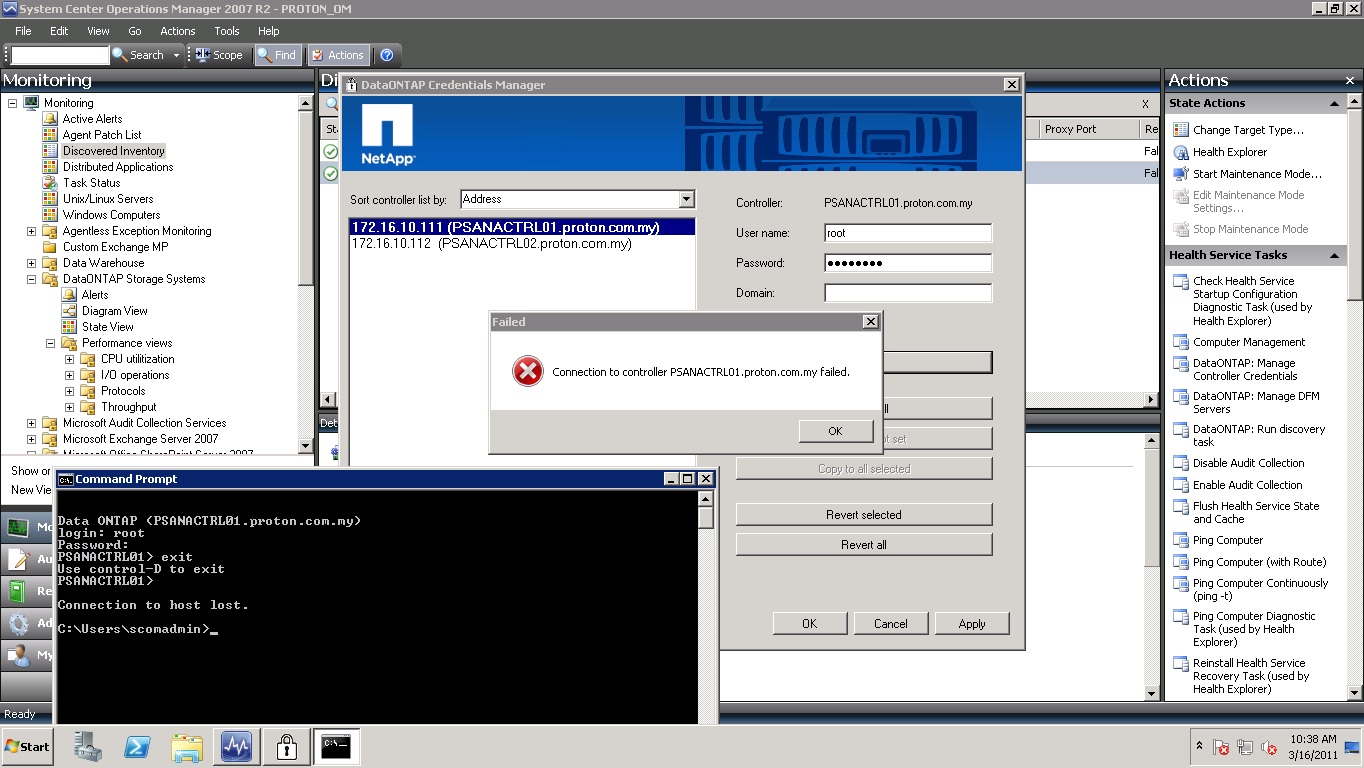This screenshot has width=1364, height=768.
Task: Run DataONTAP Manage DFM Servers task
Action: coord(1256,403)
